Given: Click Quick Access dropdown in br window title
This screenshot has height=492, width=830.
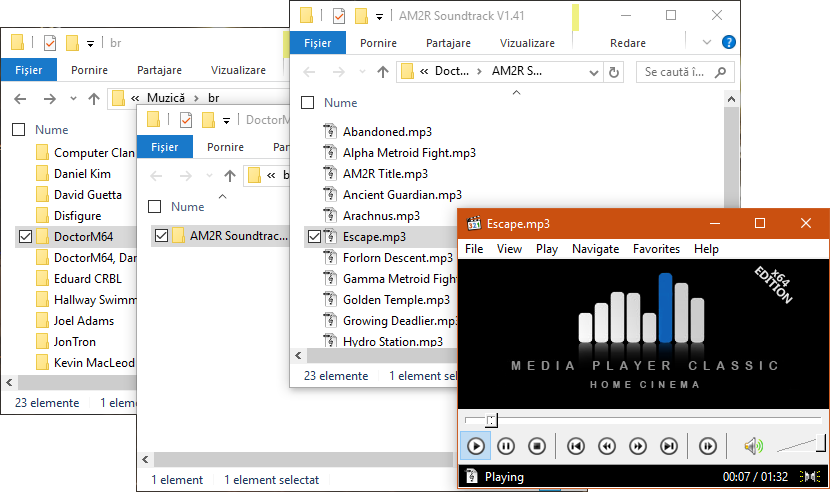Looking at the screenshot, I should (x=91, y=43).
